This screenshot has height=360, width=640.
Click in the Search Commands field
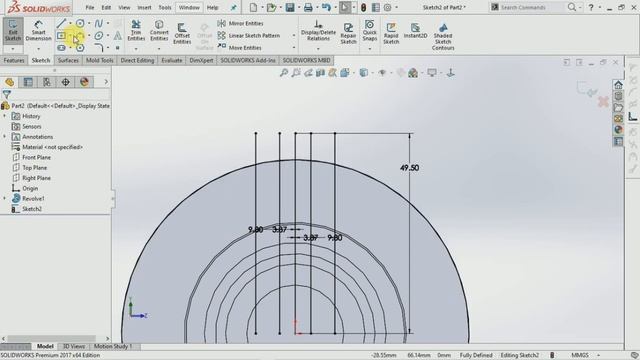[528, 7]
